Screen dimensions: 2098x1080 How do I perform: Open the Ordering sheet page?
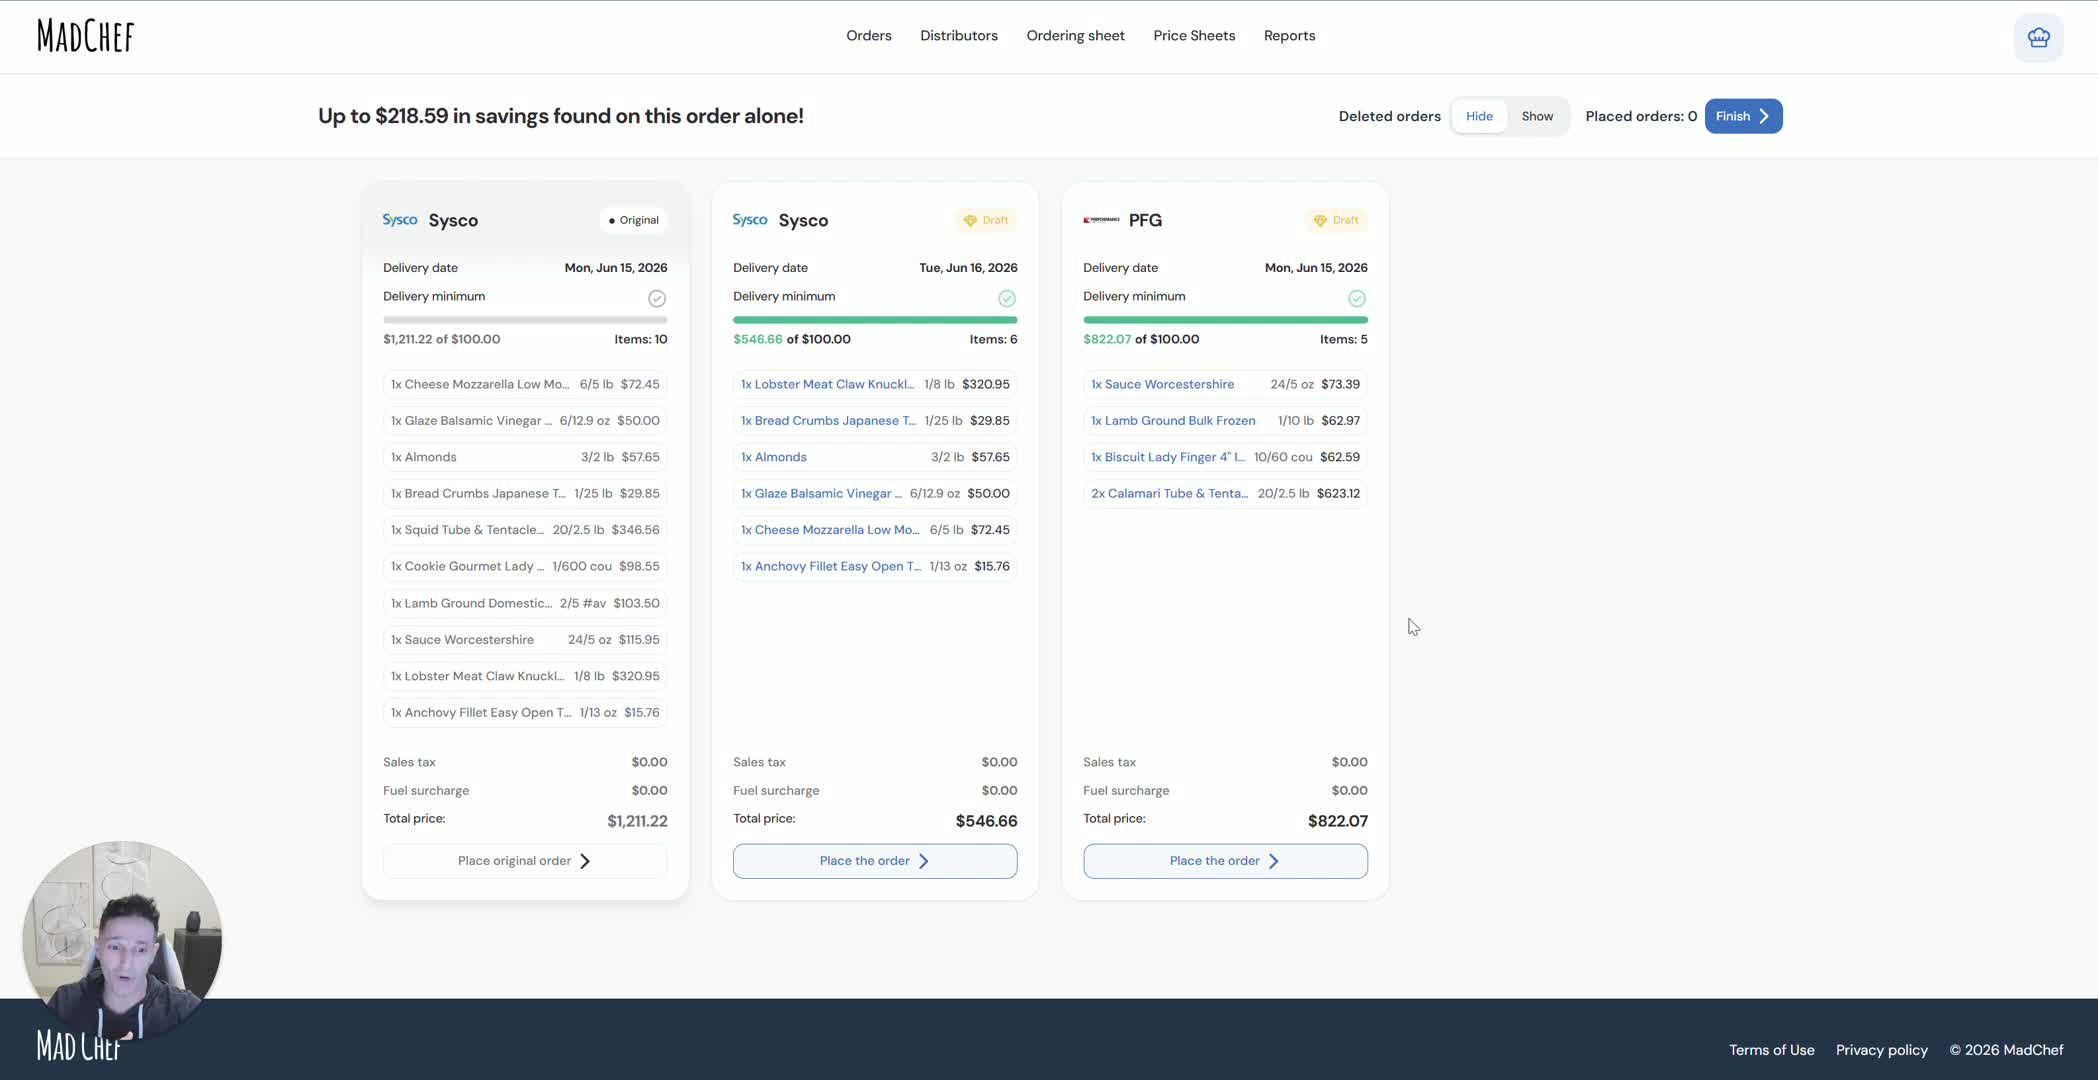pyautogui.click(x=1075, y=36)
